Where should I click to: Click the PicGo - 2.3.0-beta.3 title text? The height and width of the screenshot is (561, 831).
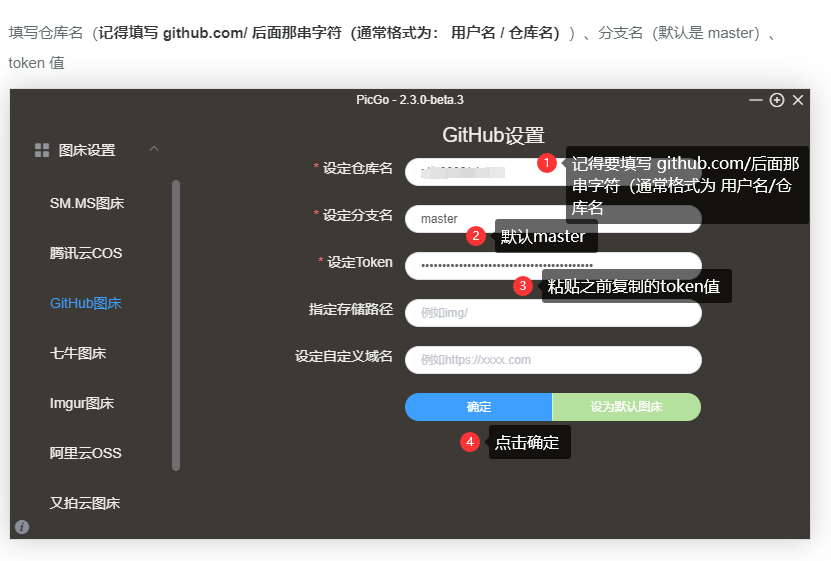[410, 100]
